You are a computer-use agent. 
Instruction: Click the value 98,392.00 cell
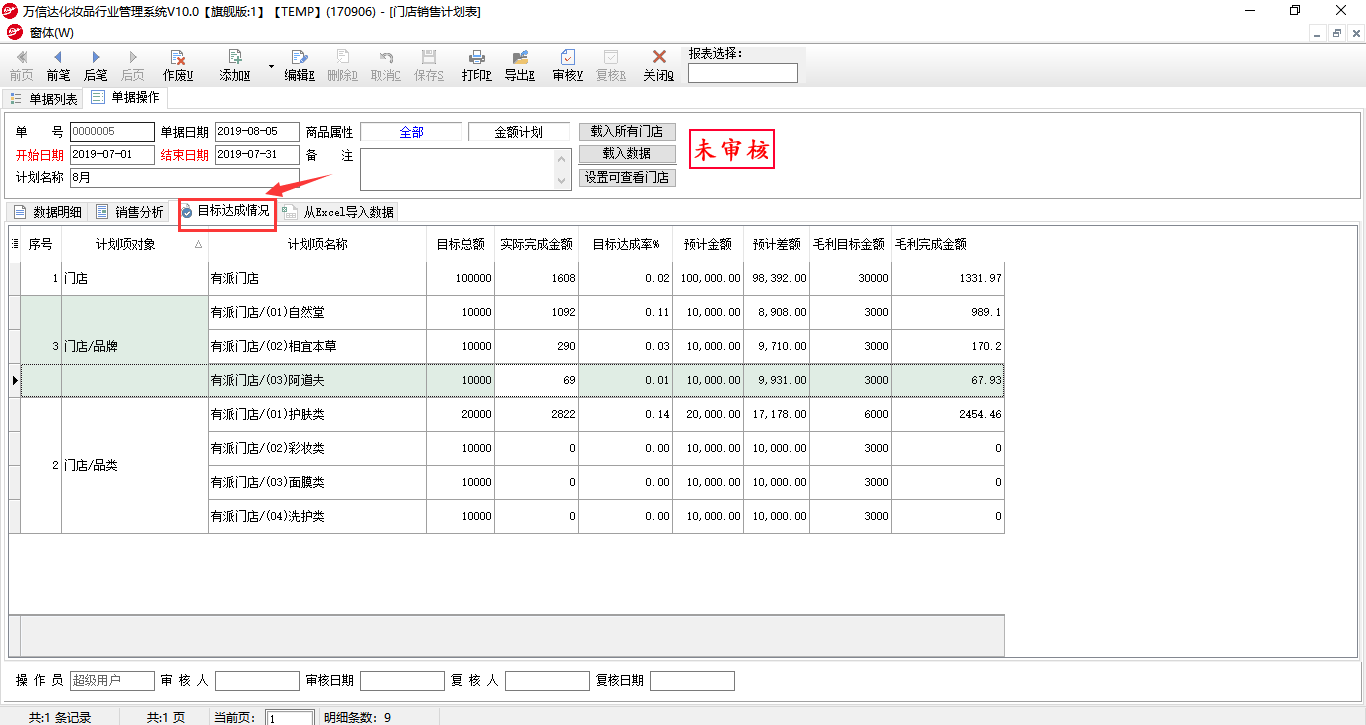click(x=776, y=279)
